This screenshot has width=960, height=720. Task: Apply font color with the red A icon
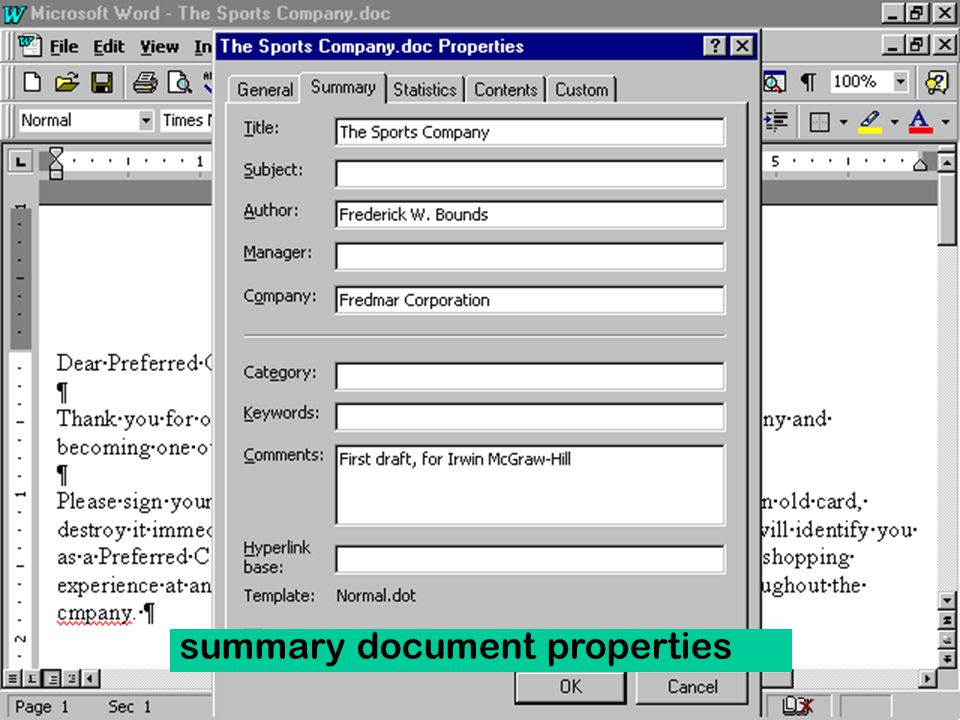pos(920,121)
